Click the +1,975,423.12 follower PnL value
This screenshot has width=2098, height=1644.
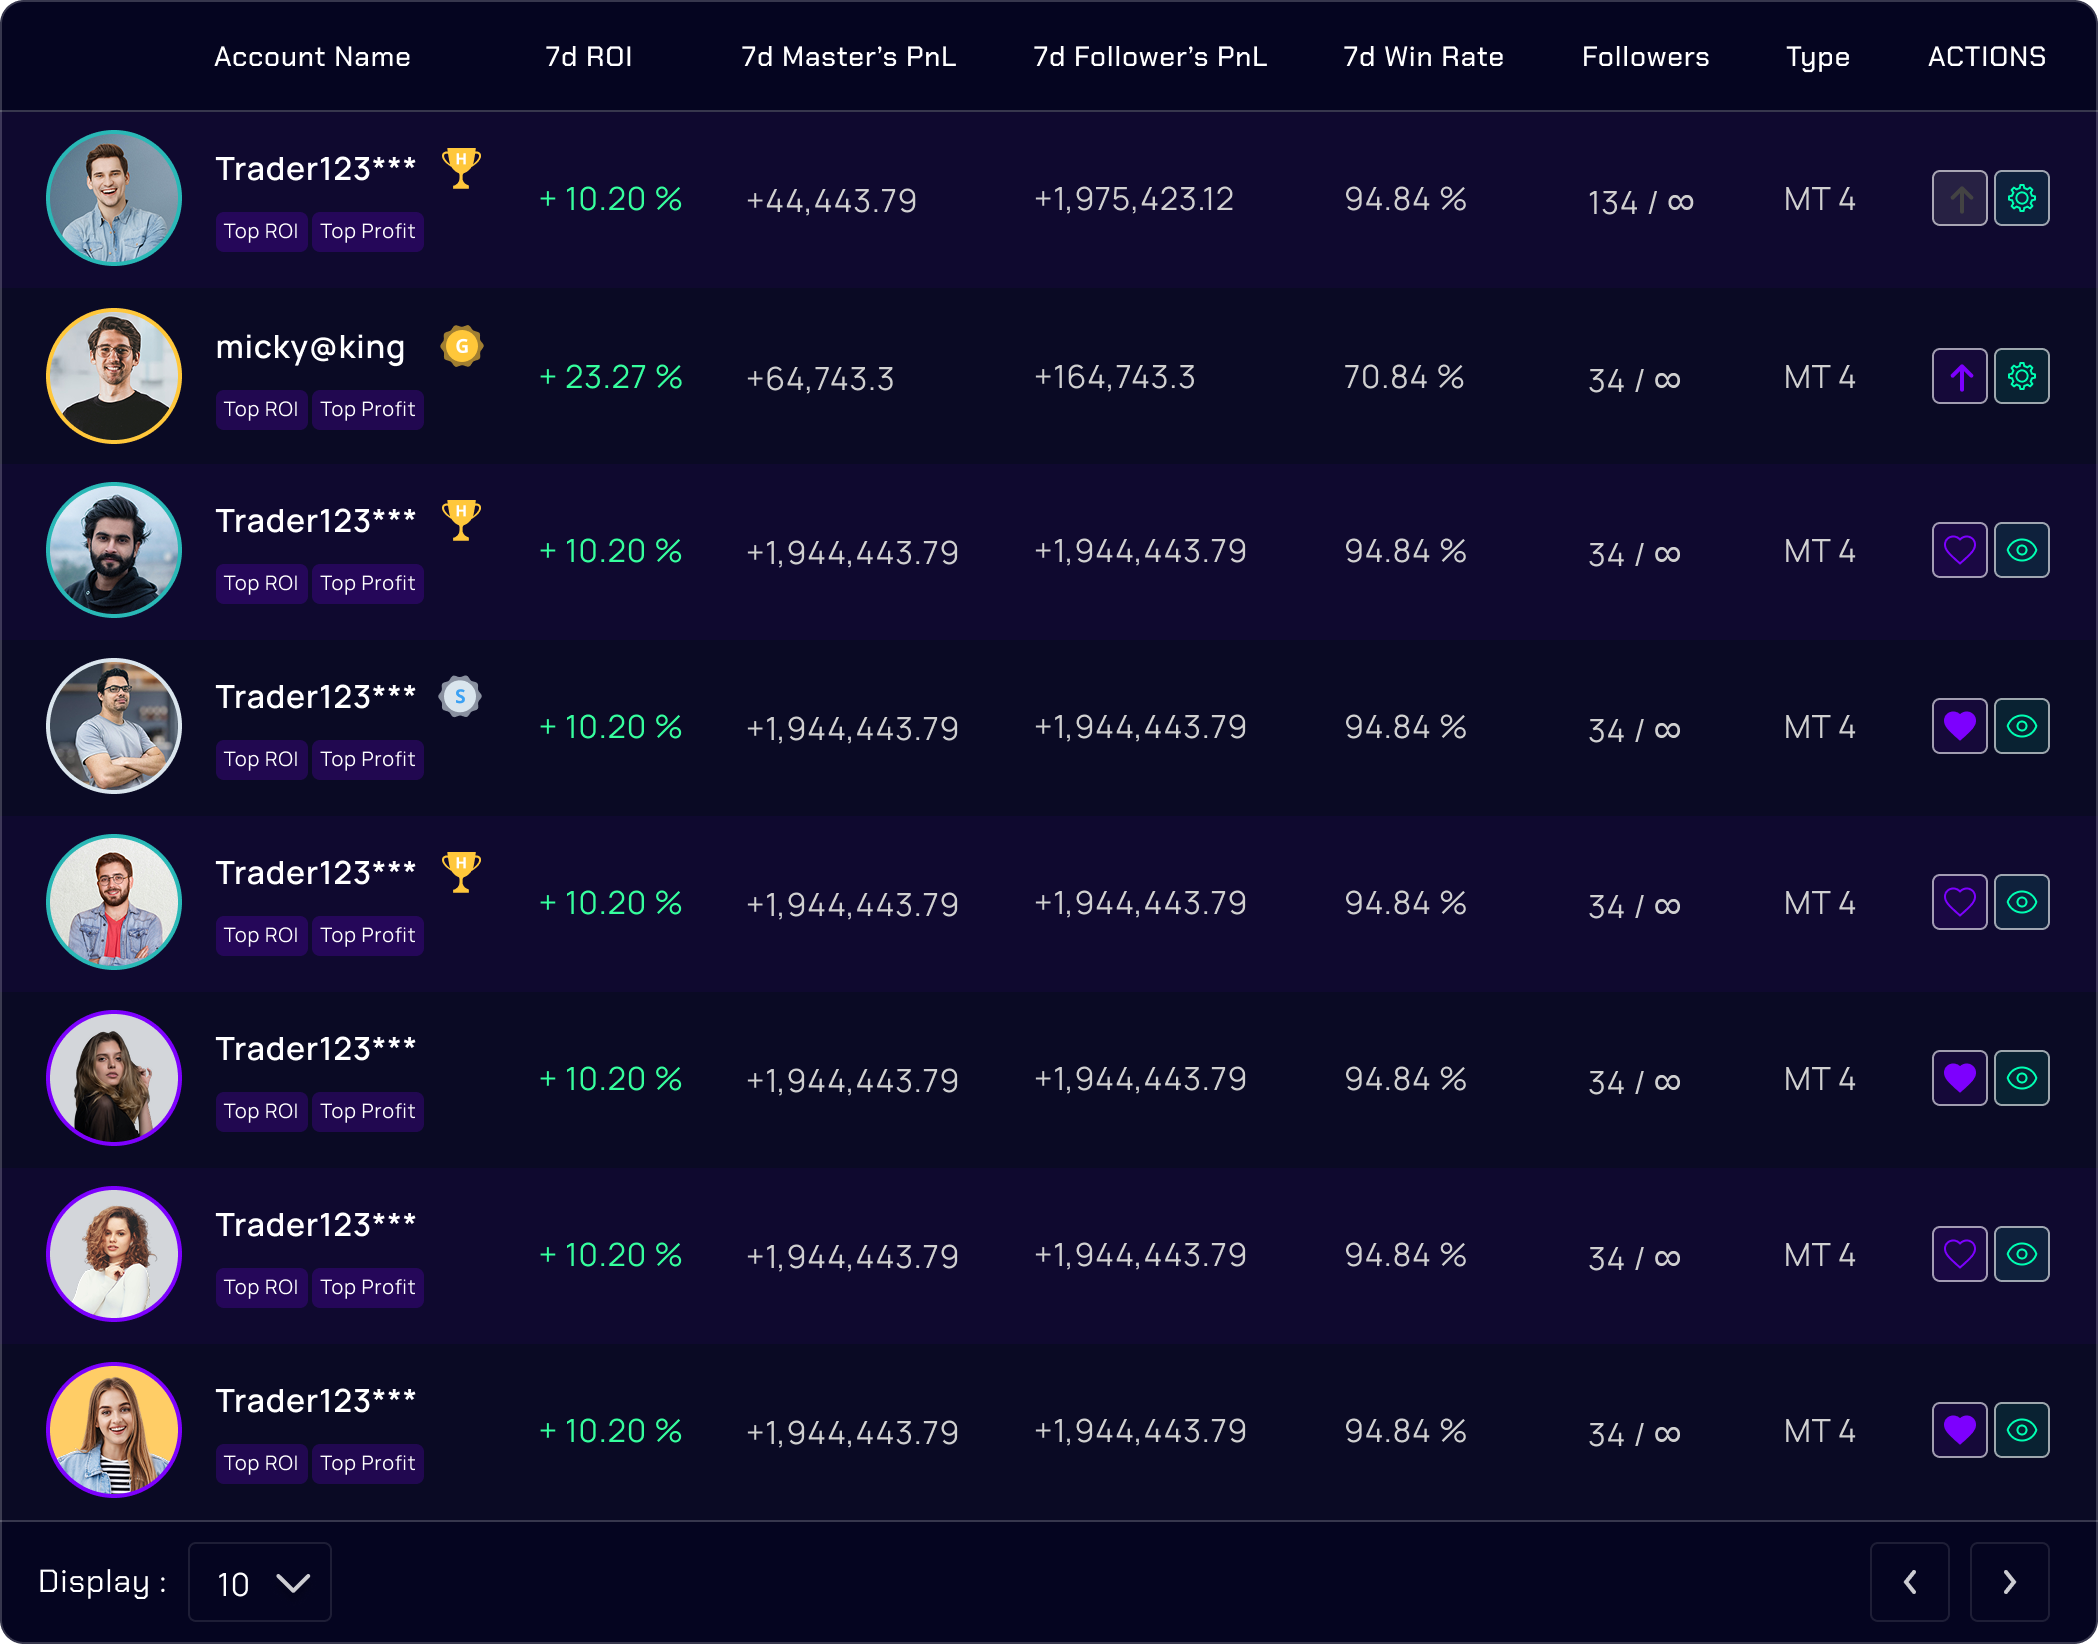point(1133,199)
